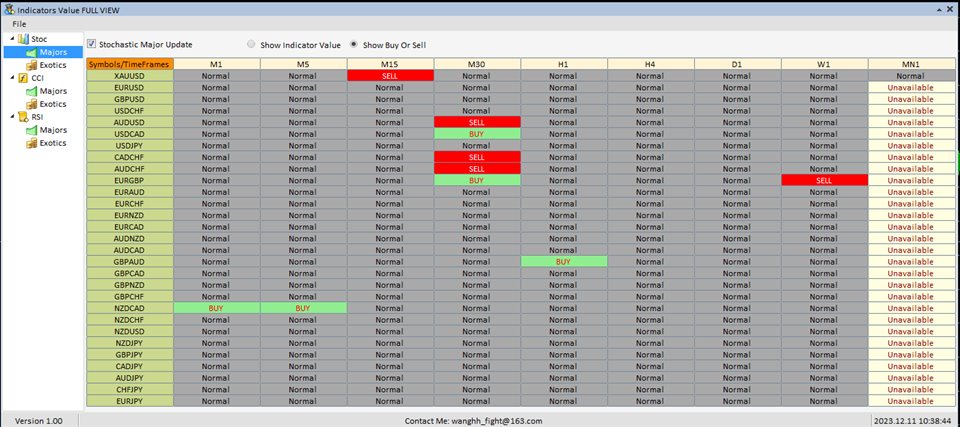Select the GBPUSD symbol row label

pos(130,99)
